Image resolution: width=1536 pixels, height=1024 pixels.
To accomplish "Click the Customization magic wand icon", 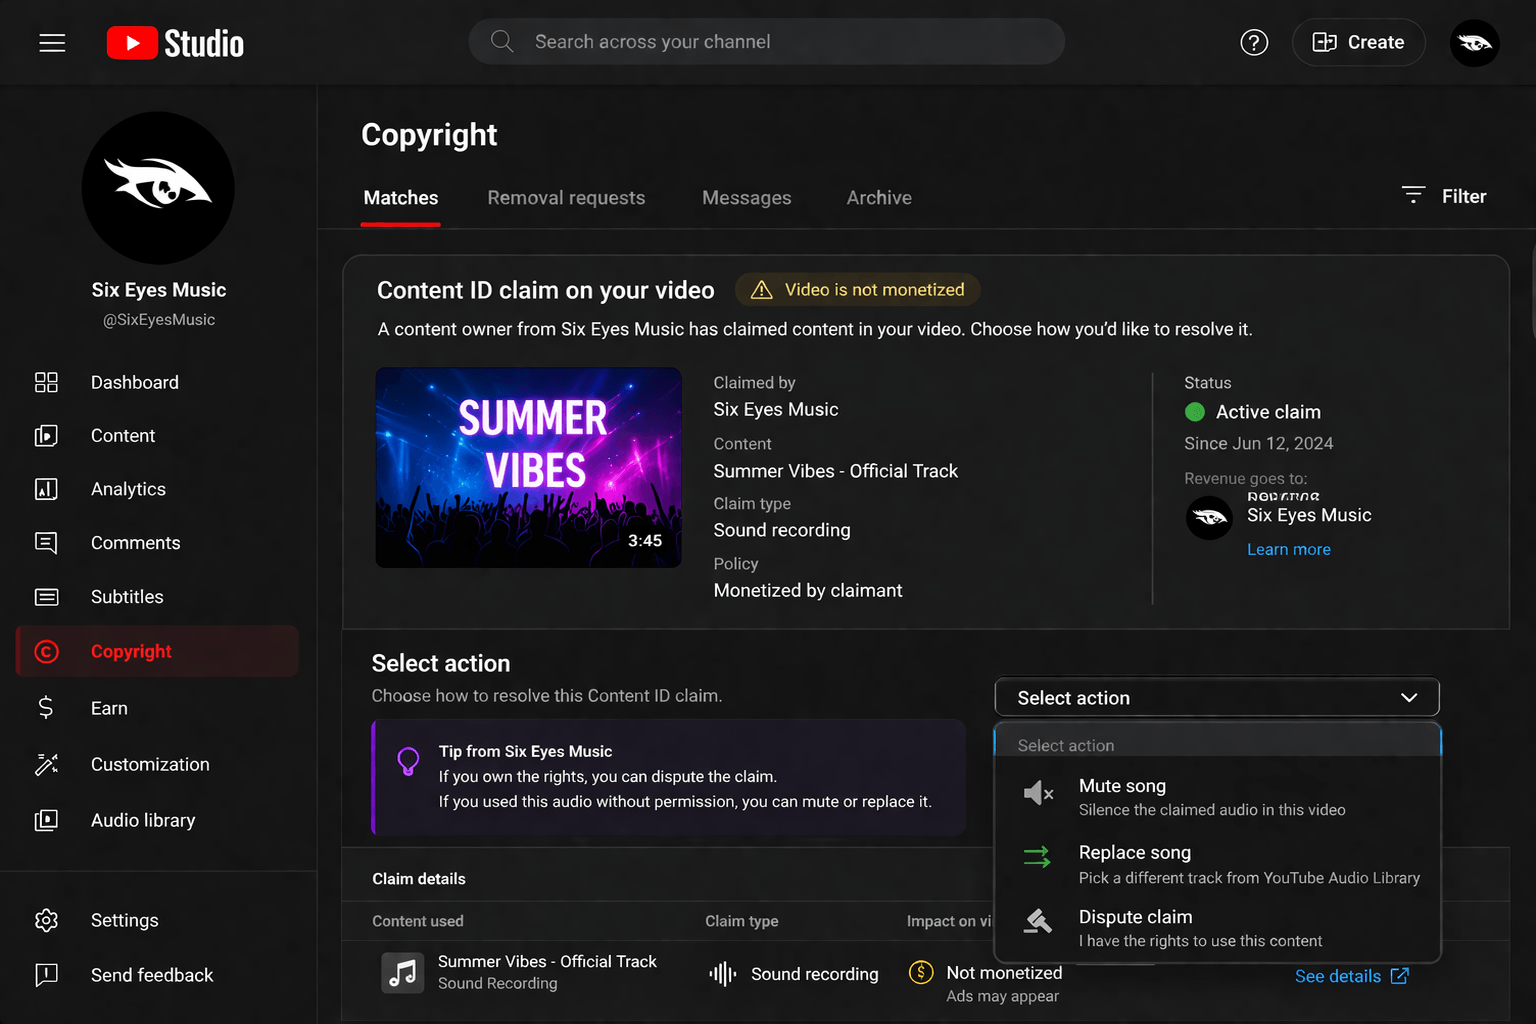I will click(46, 764).
